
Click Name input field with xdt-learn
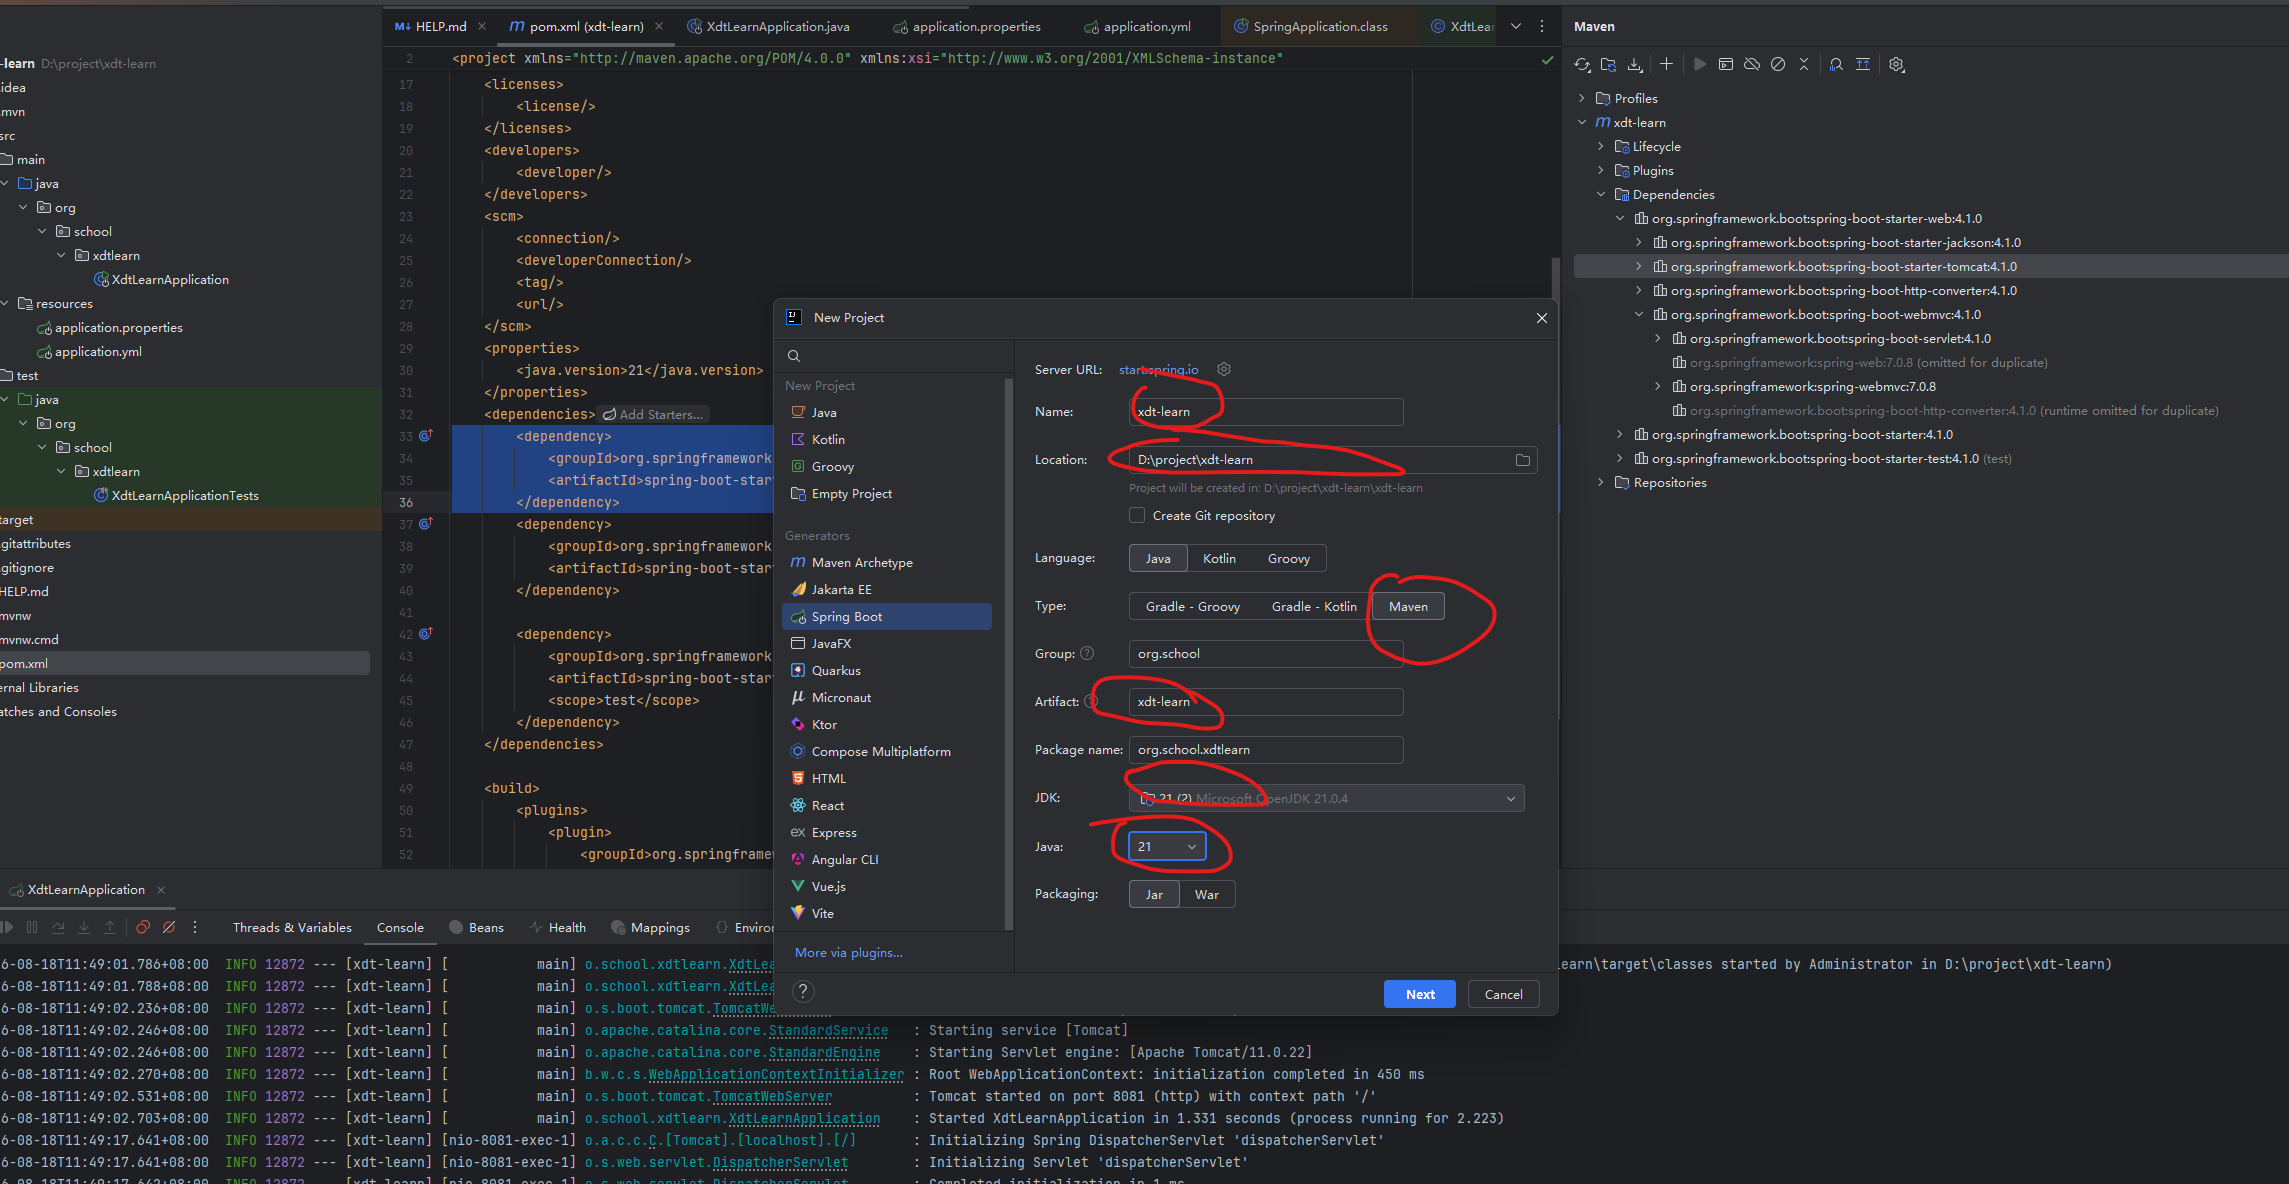click(1266, 411)
